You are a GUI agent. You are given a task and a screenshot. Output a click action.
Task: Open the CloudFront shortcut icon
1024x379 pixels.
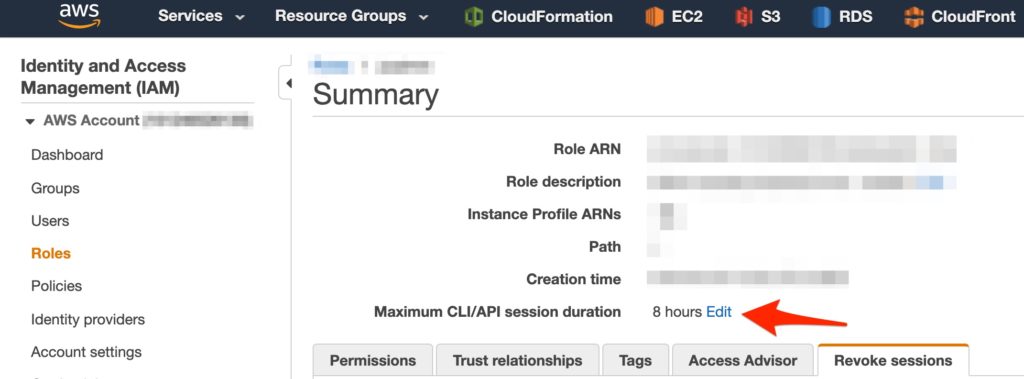coord(914,17)
